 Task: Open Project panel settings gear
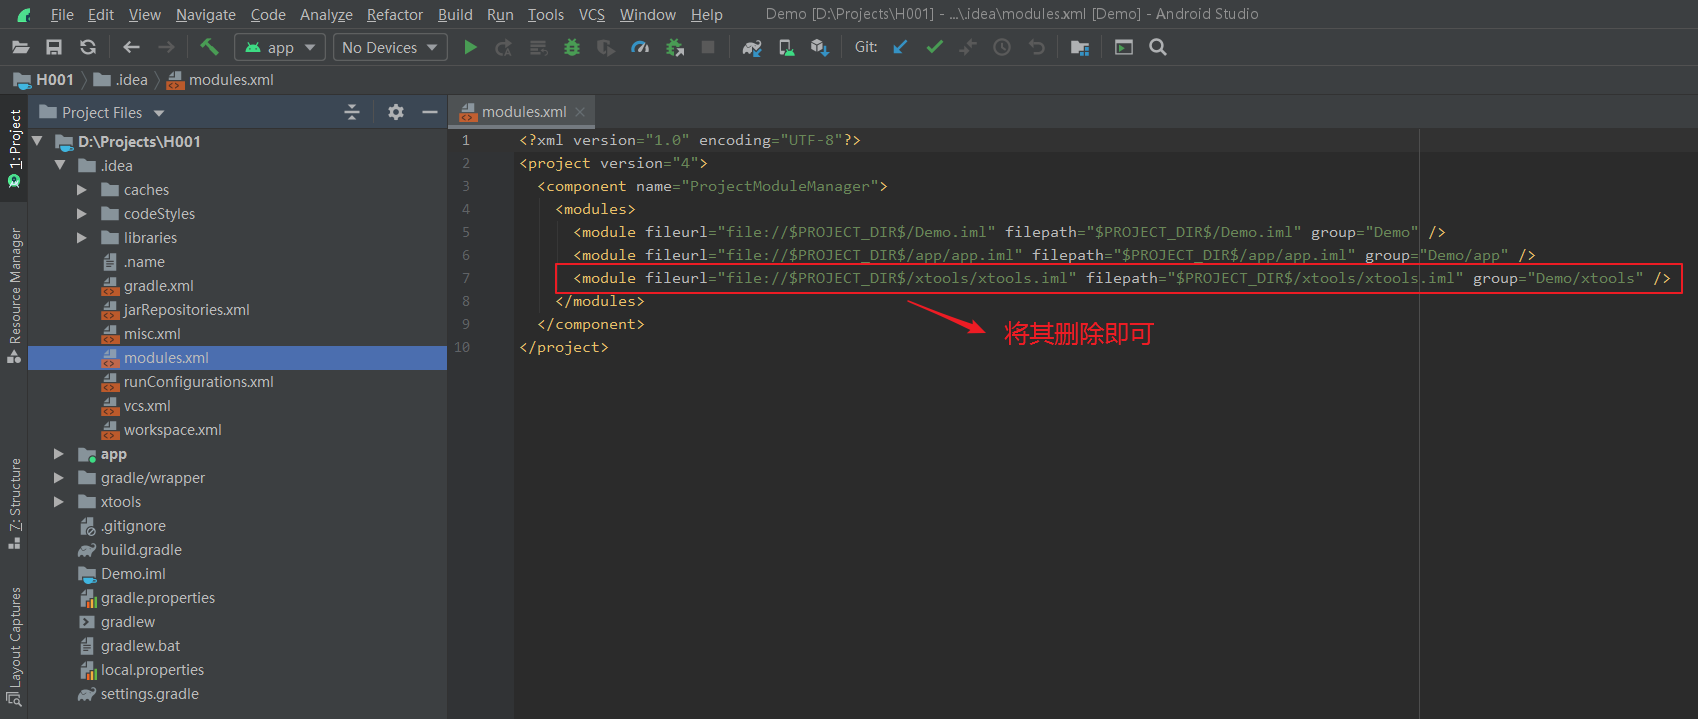pyautogui.click(x=396, y=112)
